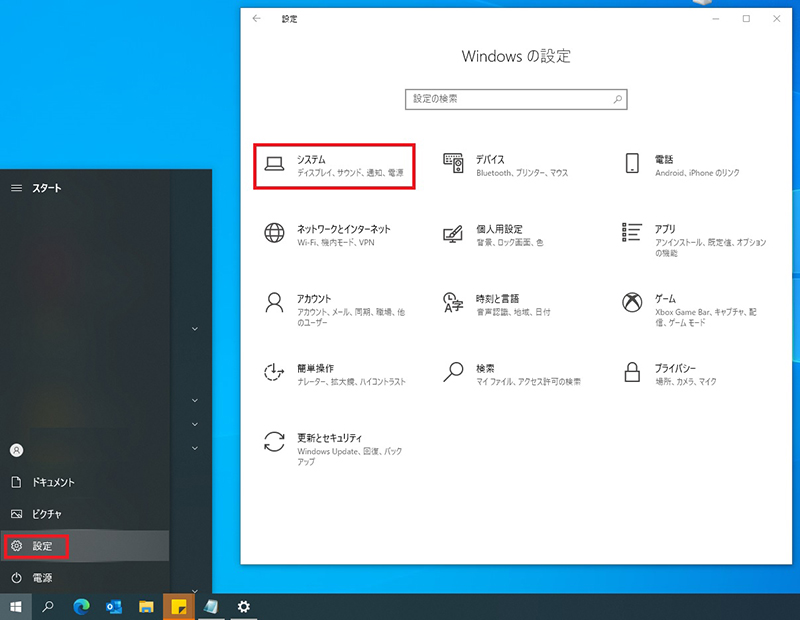This screenshot has width=800, height=620.
Task: Go back with the Settings back arrow
Action: 257,18
